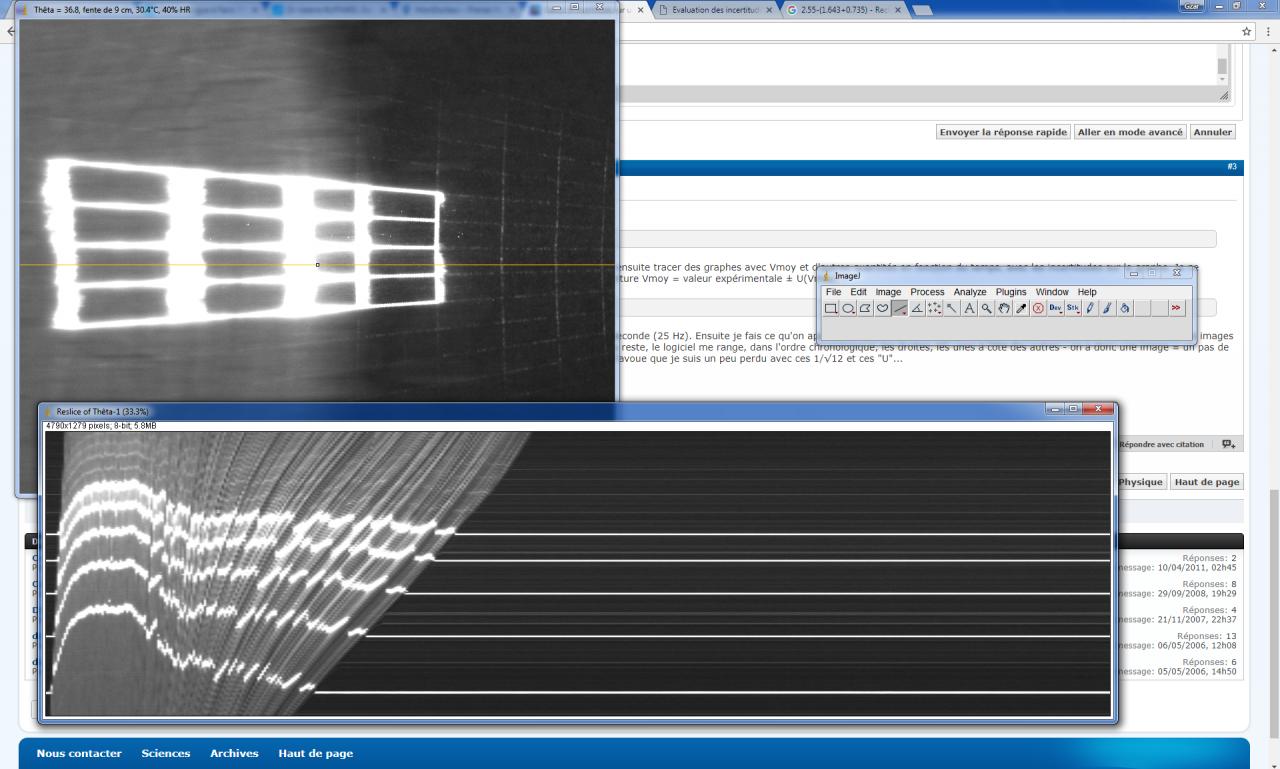This screenshot has height=769, width=1280.
Task: Open the Sciences footer link
Action: tap(166, 754)
